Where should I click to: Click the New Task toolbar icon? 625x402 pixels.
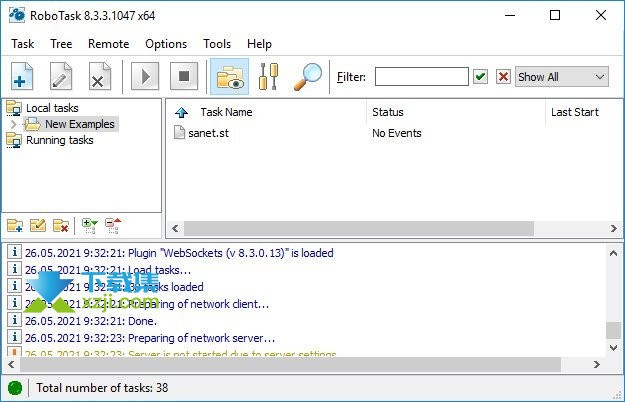coord(22,76)
